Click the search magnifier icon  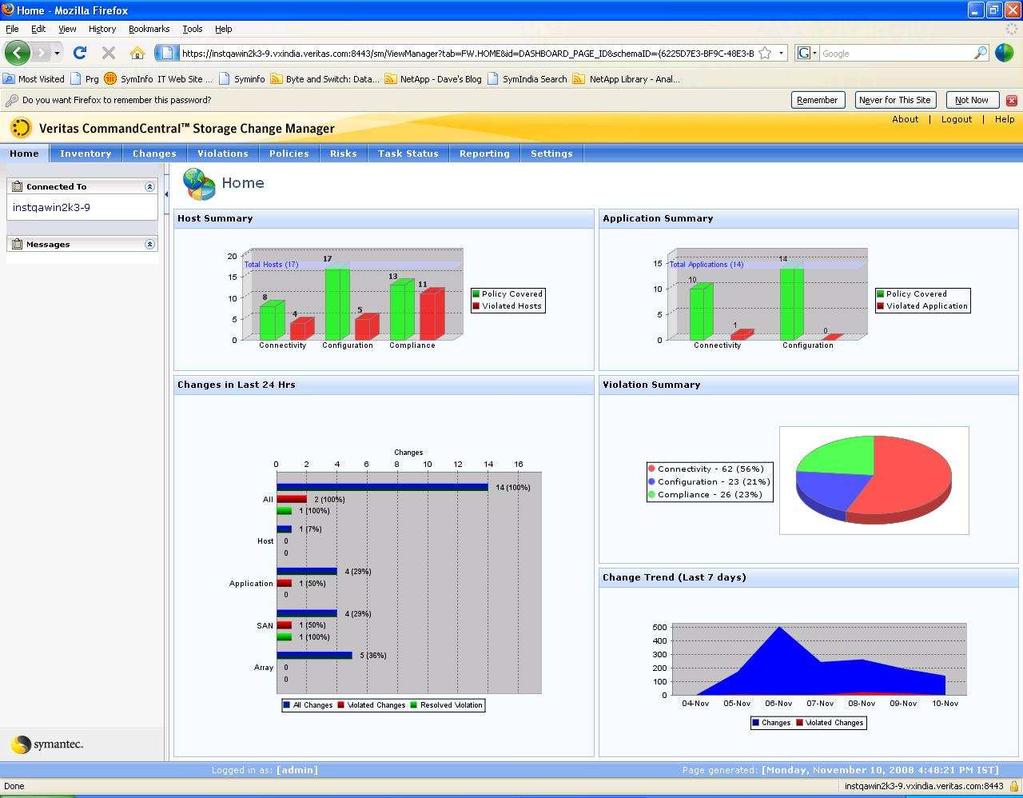tap(981, 53)
